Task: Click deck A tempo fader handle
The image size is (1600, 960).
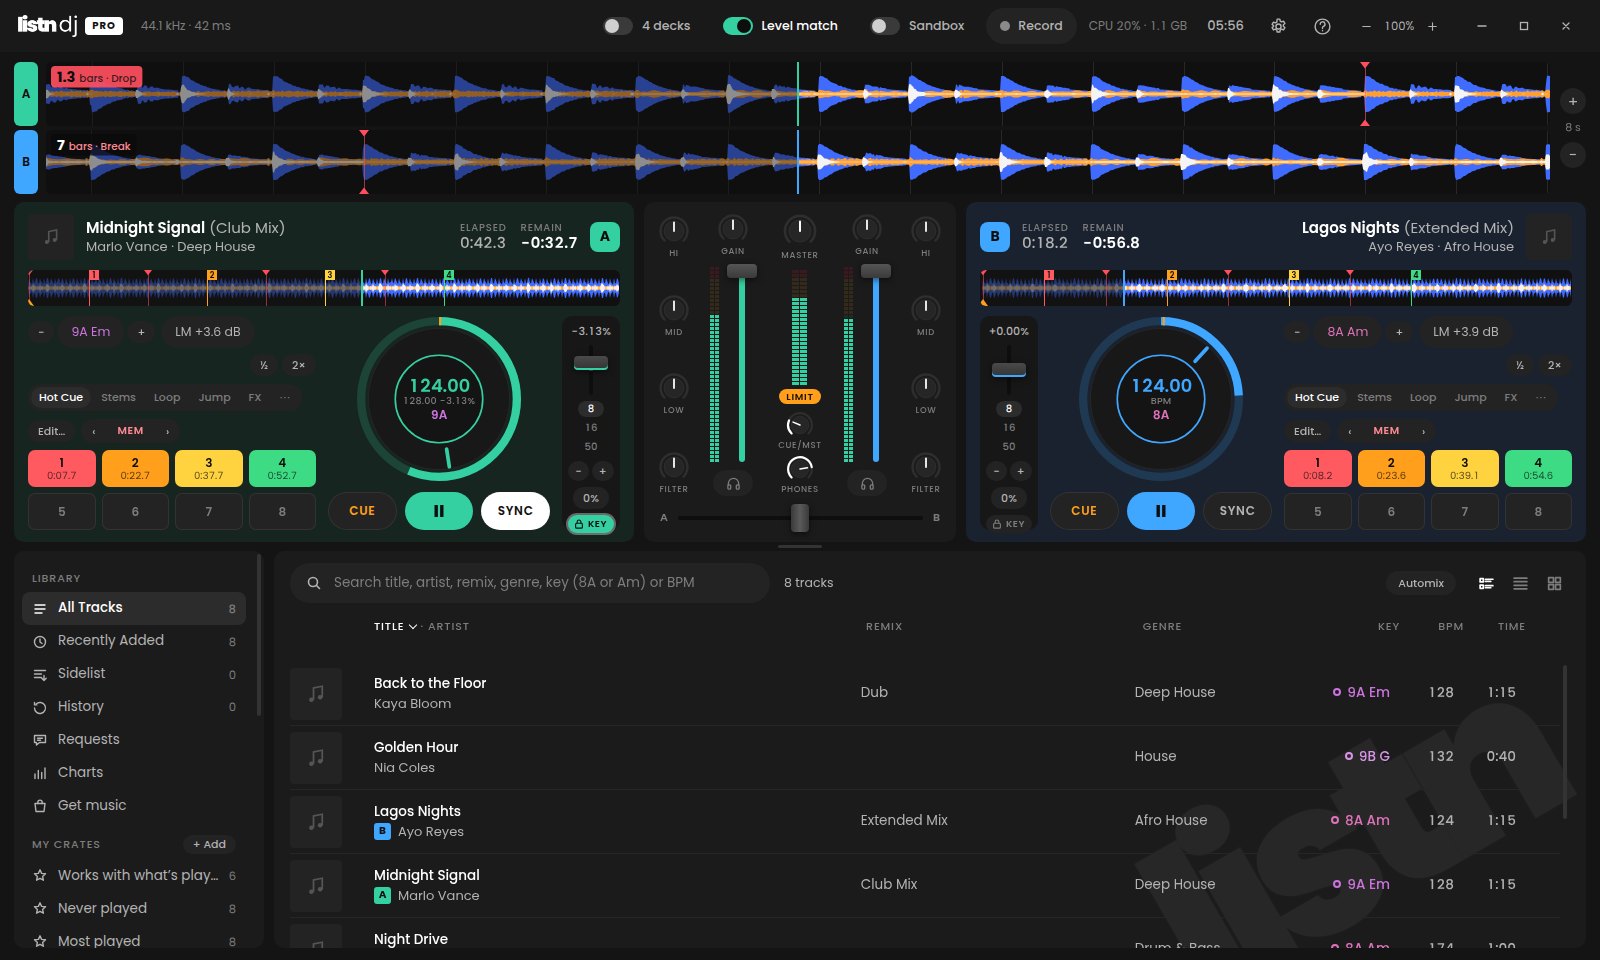Action: [591, 363]
